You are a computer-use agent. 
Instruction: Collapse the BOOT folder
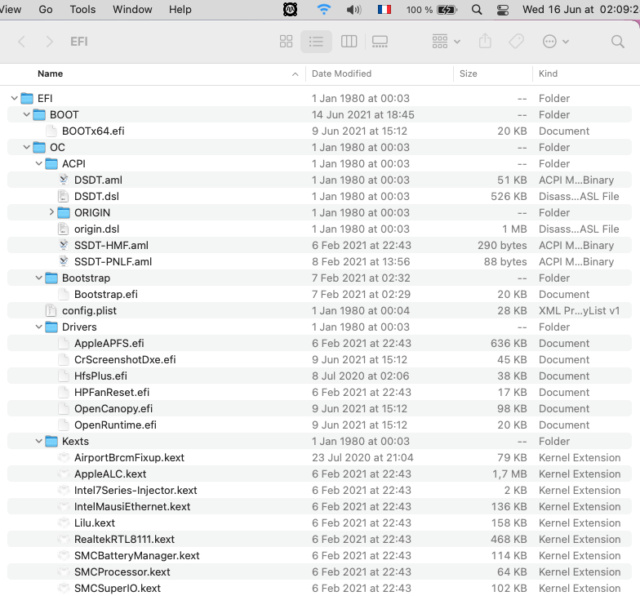point(27,115)
